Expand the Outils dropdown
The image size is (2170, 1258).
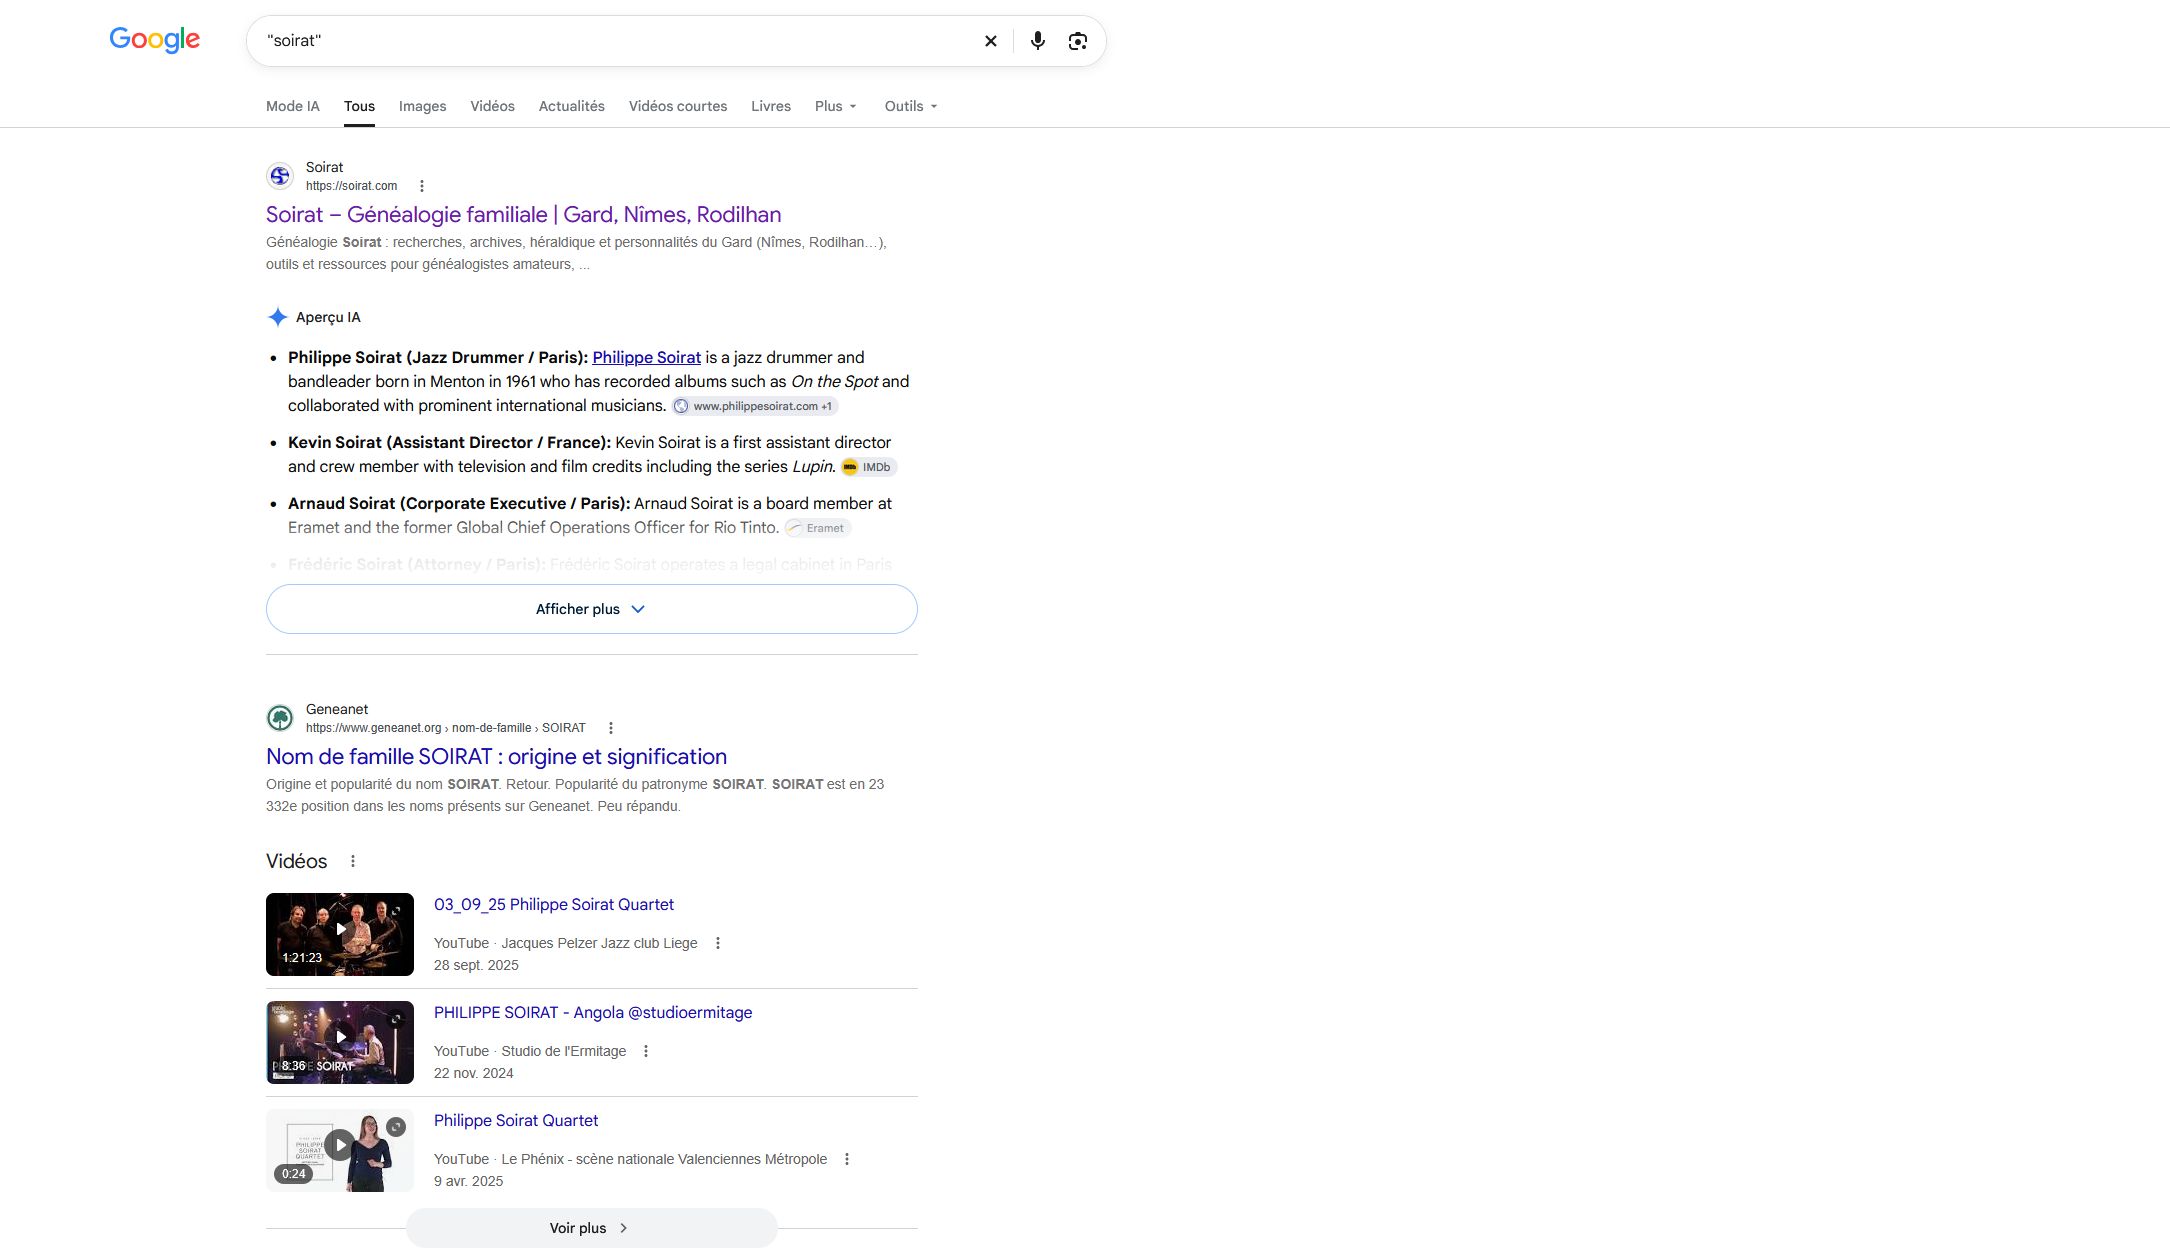pos(911,106)
